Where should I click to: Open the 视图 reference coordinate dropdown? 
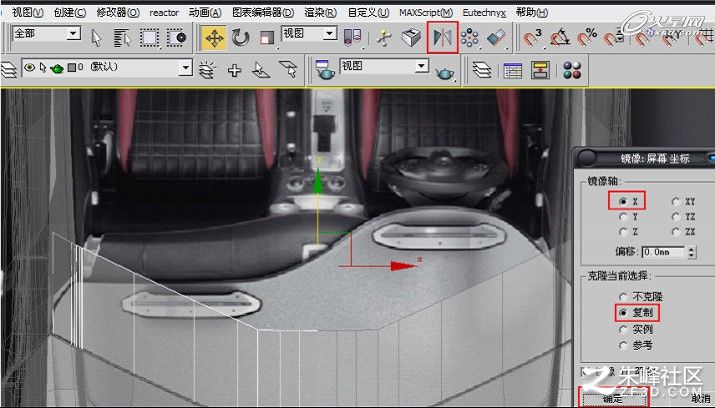(330, 33)
